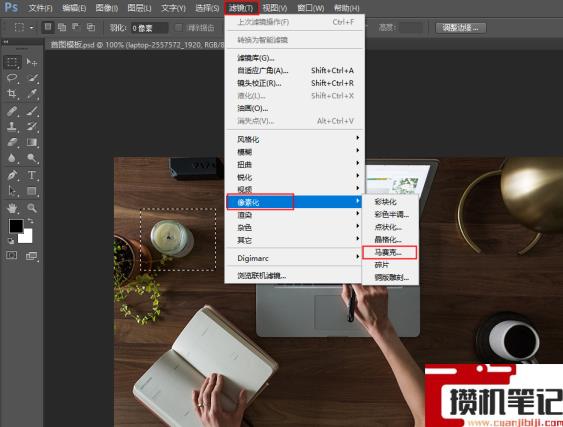Select the Zoom tool
The width and height of the screenshot is (563, 427).
[x=32, y=208]
